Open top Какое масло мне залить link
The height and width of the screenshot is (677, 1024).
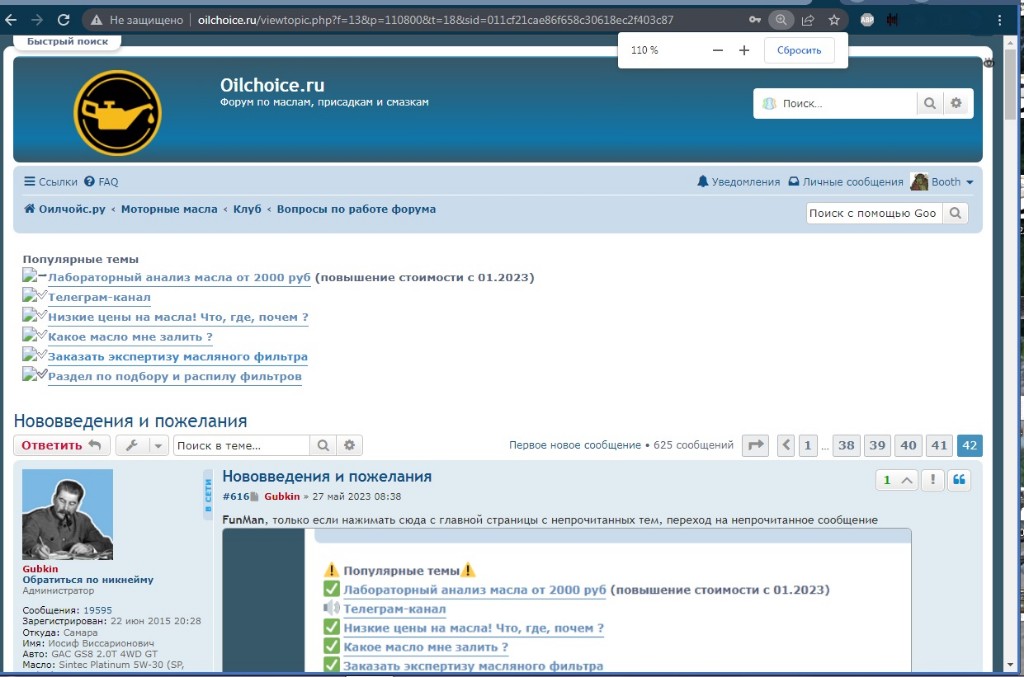click(130, 337)
